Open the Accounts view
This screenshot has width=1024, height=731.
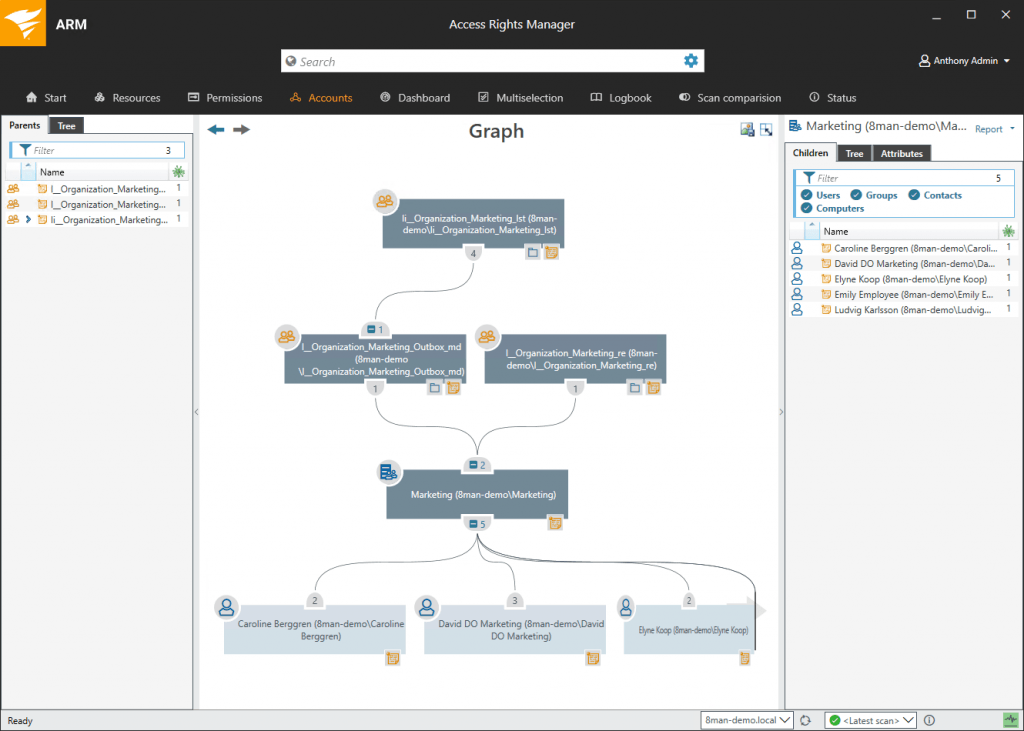[321, 97]
